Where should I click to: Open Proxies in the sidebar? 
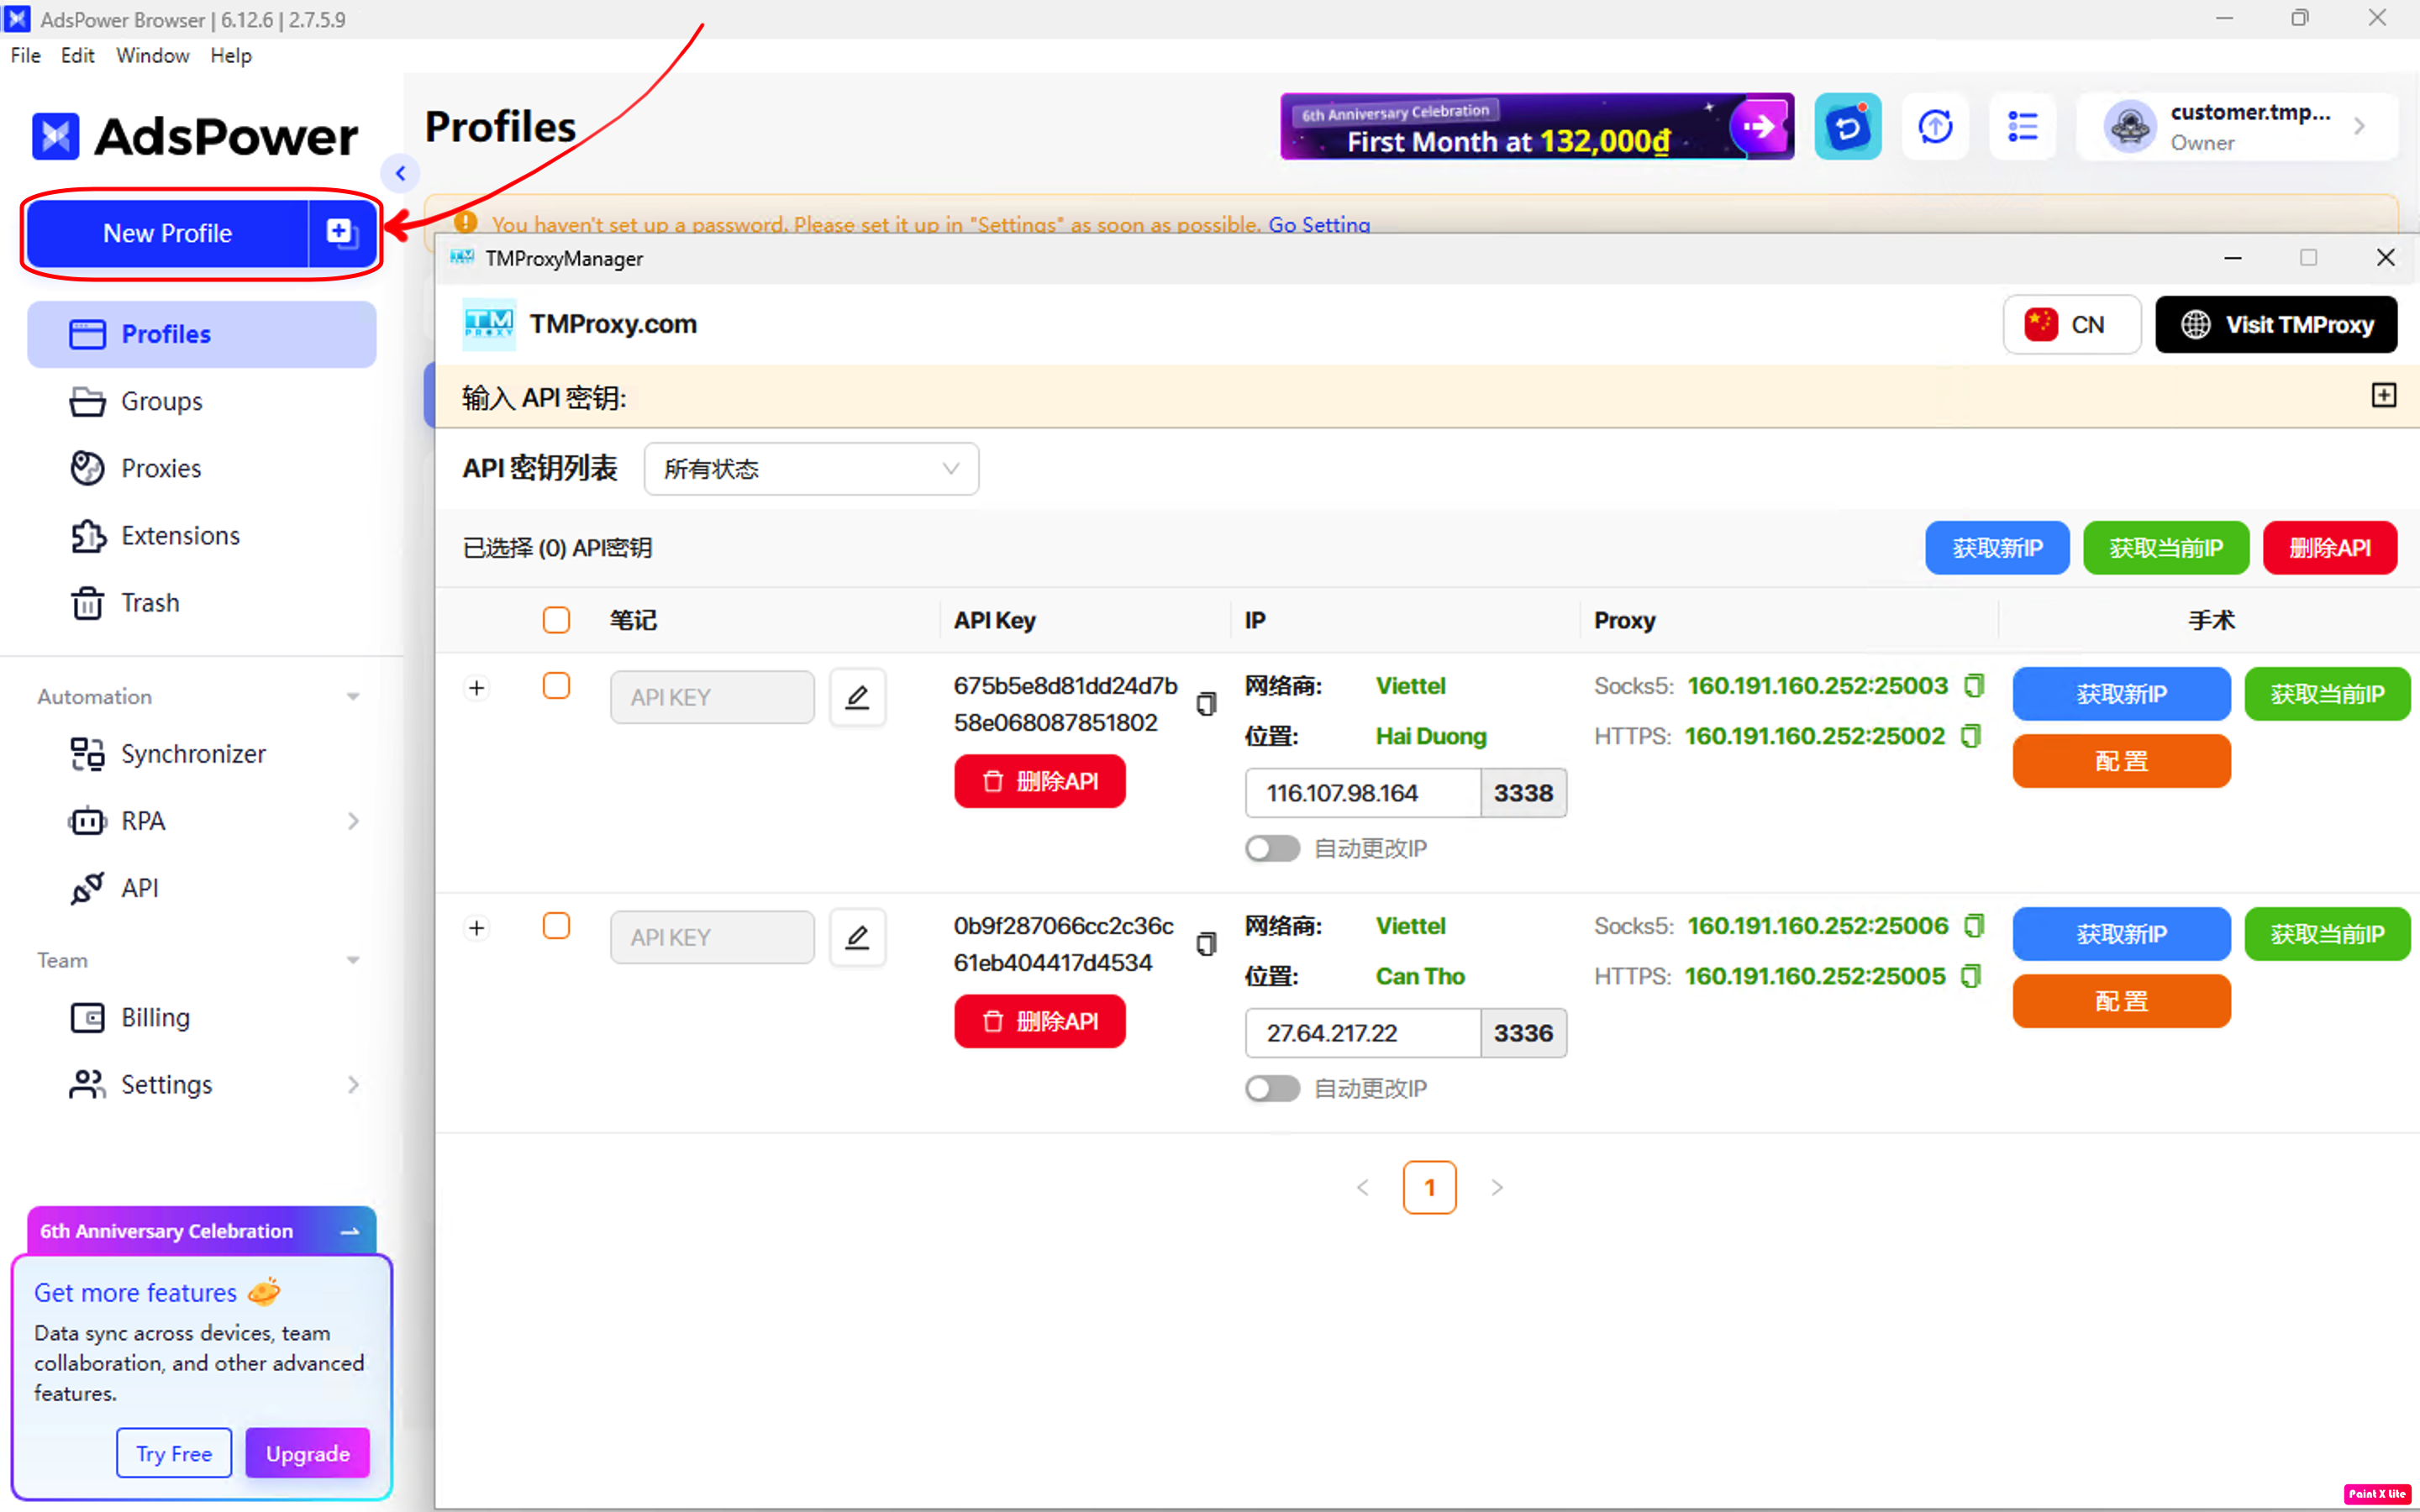point(160,468)
